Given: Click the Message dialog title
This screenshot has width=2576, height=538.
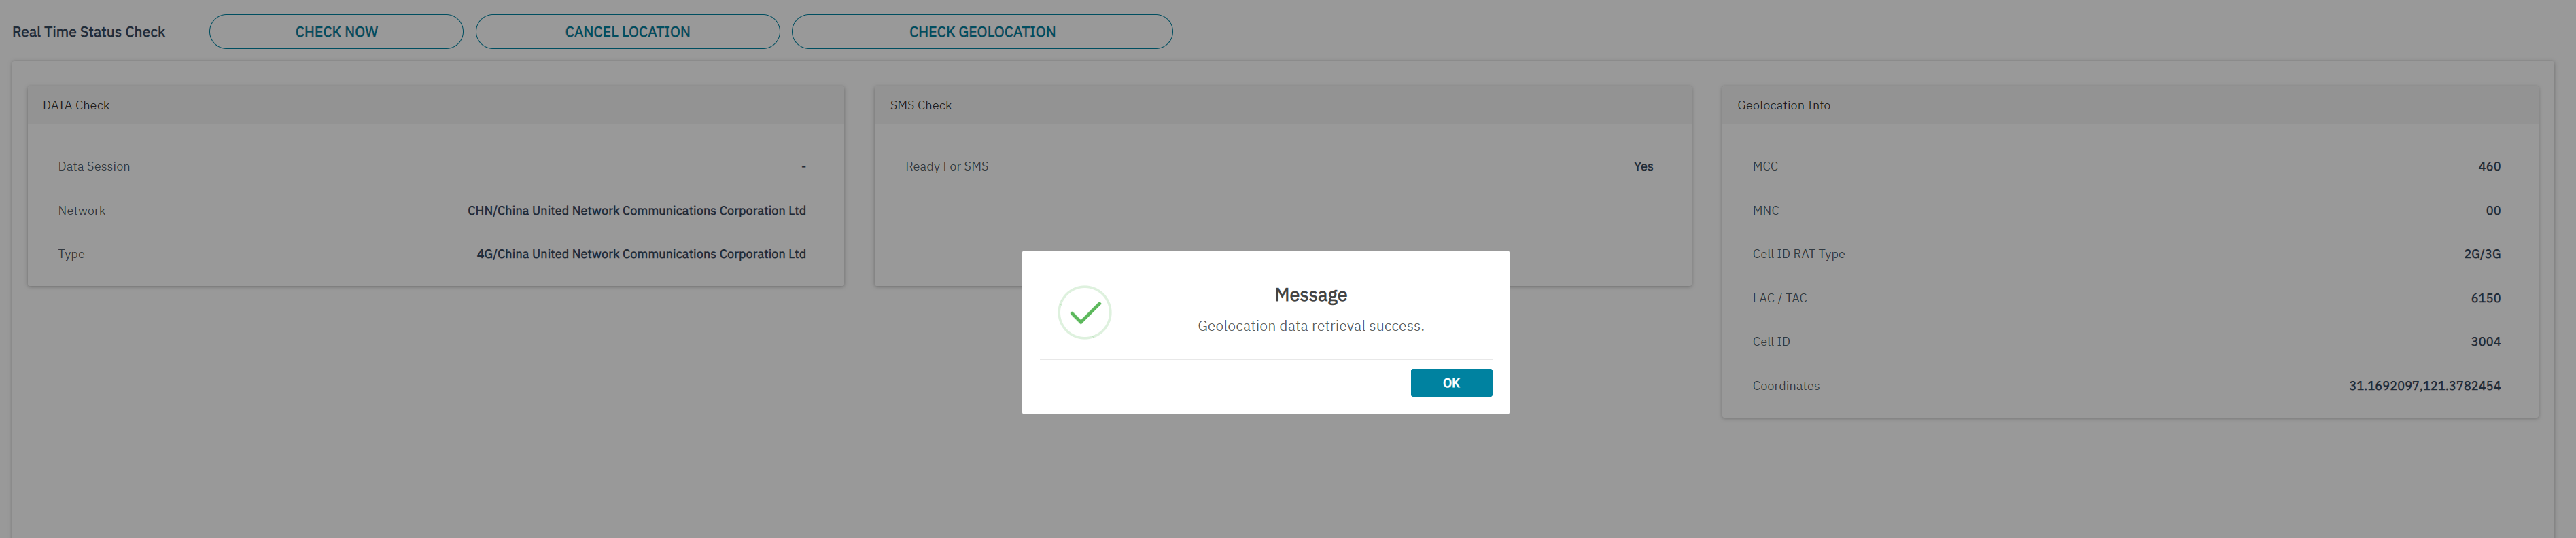Looking at the screenshot, I should (1310, 295).
